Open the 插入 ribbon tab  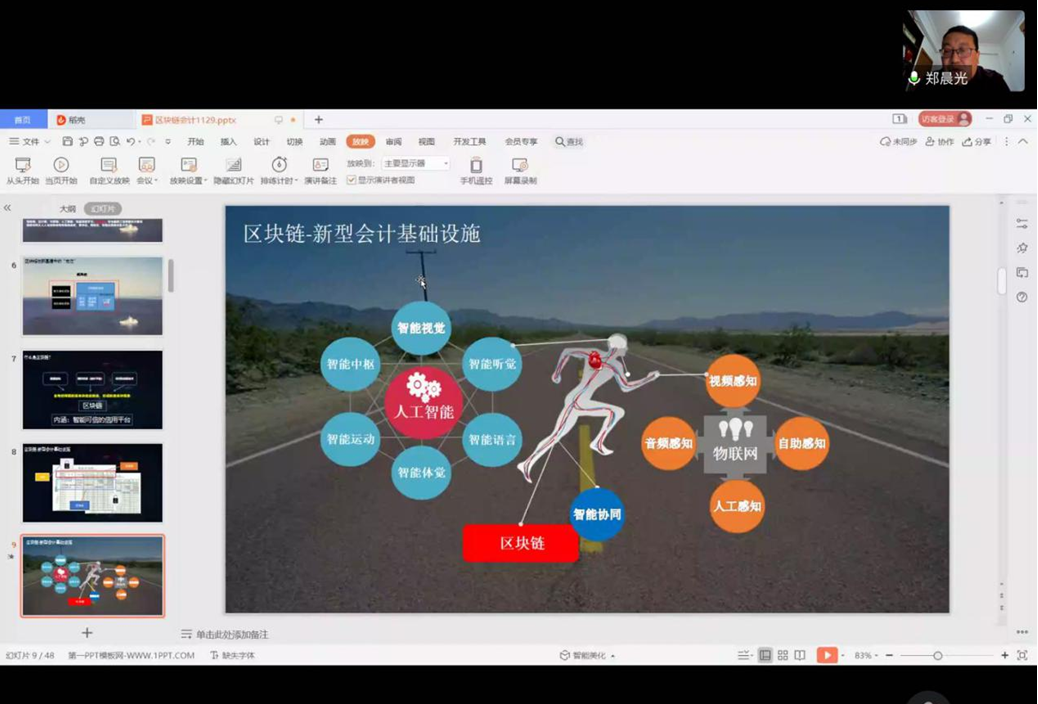coord(228,142)
